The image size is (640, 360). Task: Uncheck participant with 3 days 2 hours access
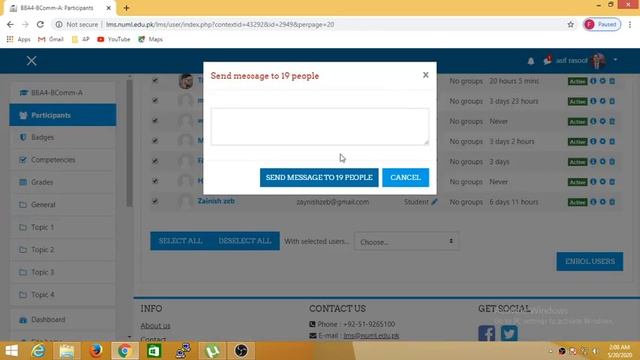[155, 141]
